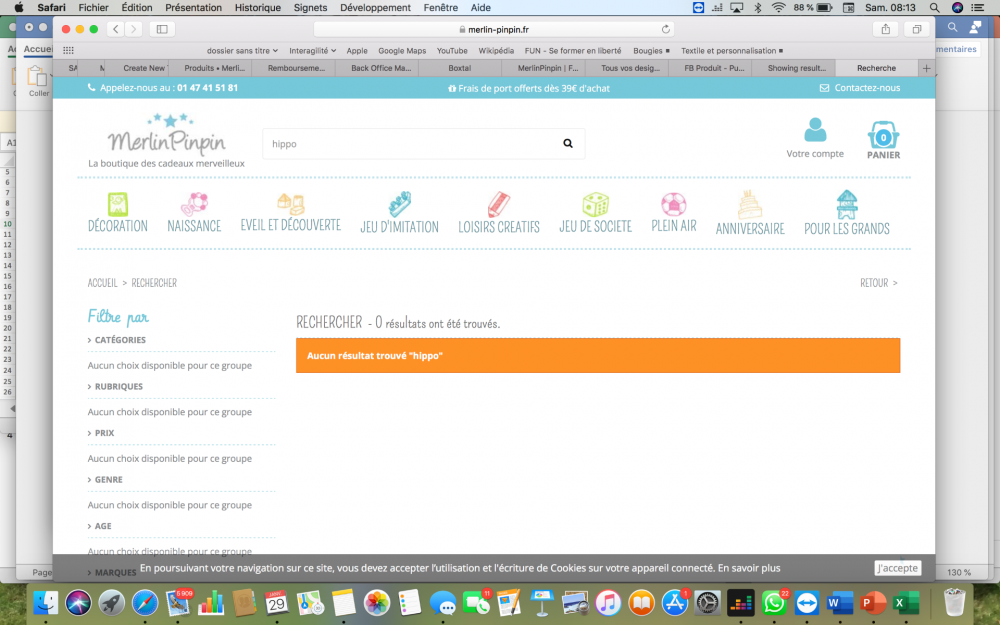Click the Rechercher breadcrumb text
This screenshot has width=1000, height=625.
click(x=154, y=283)
